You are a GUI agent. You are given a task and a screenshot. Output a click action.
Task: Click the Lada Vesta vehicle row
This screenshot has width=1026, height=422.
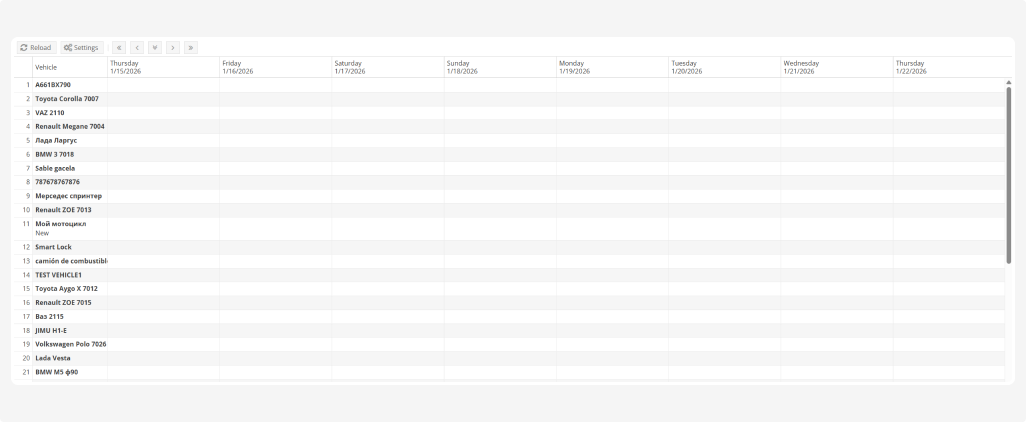[x=53, y=358]
